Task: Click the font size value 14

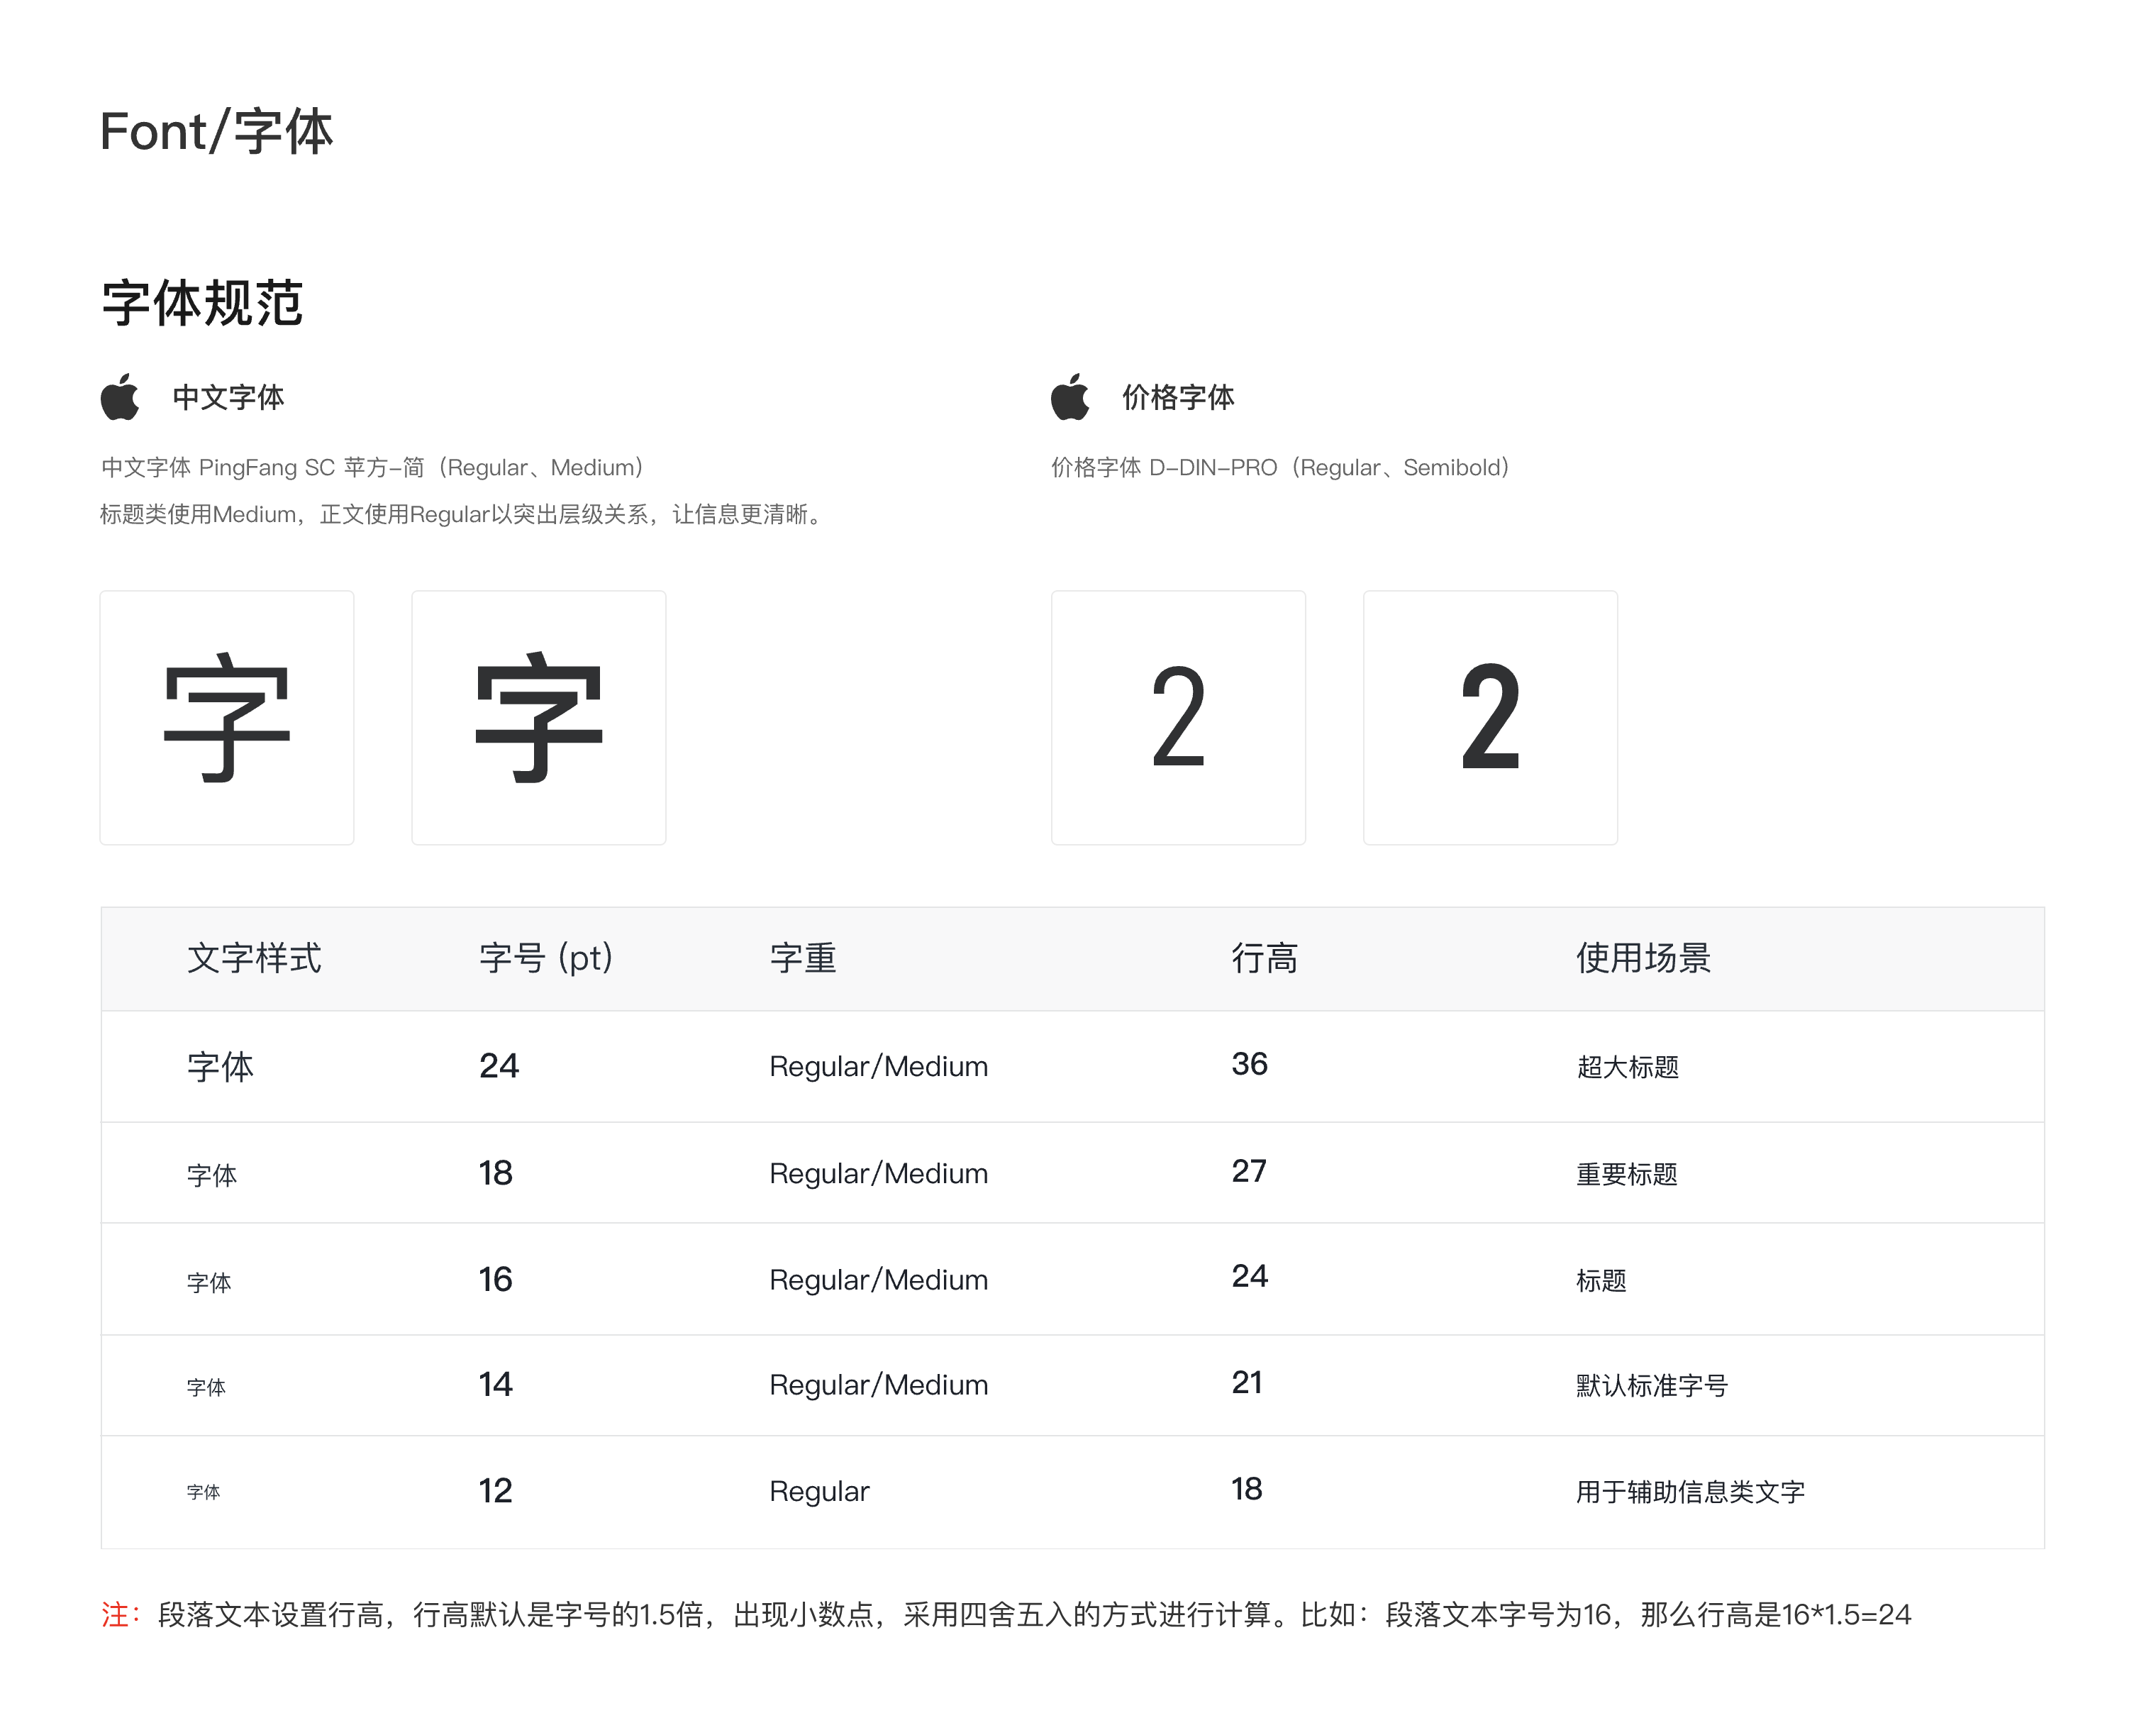Action: coord(496,1385)
